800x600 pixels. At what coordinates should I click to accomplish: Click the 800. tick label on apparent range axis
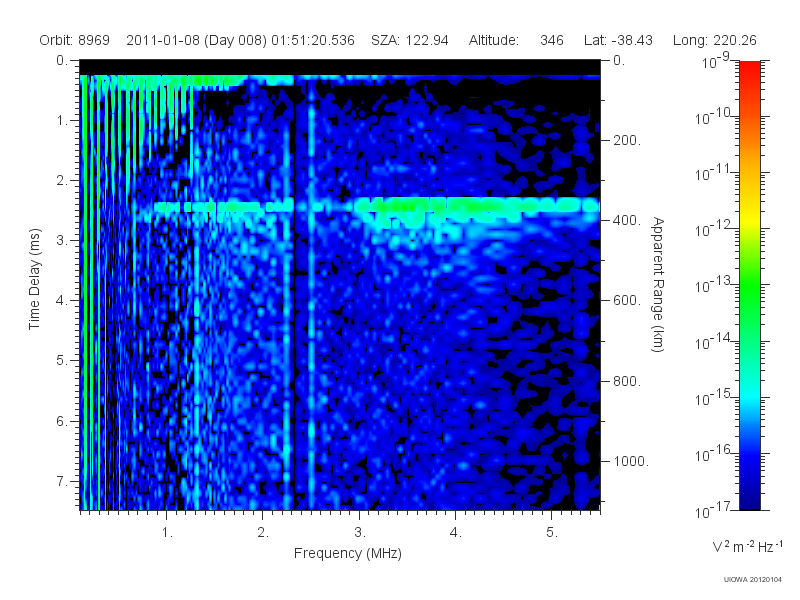627,381
